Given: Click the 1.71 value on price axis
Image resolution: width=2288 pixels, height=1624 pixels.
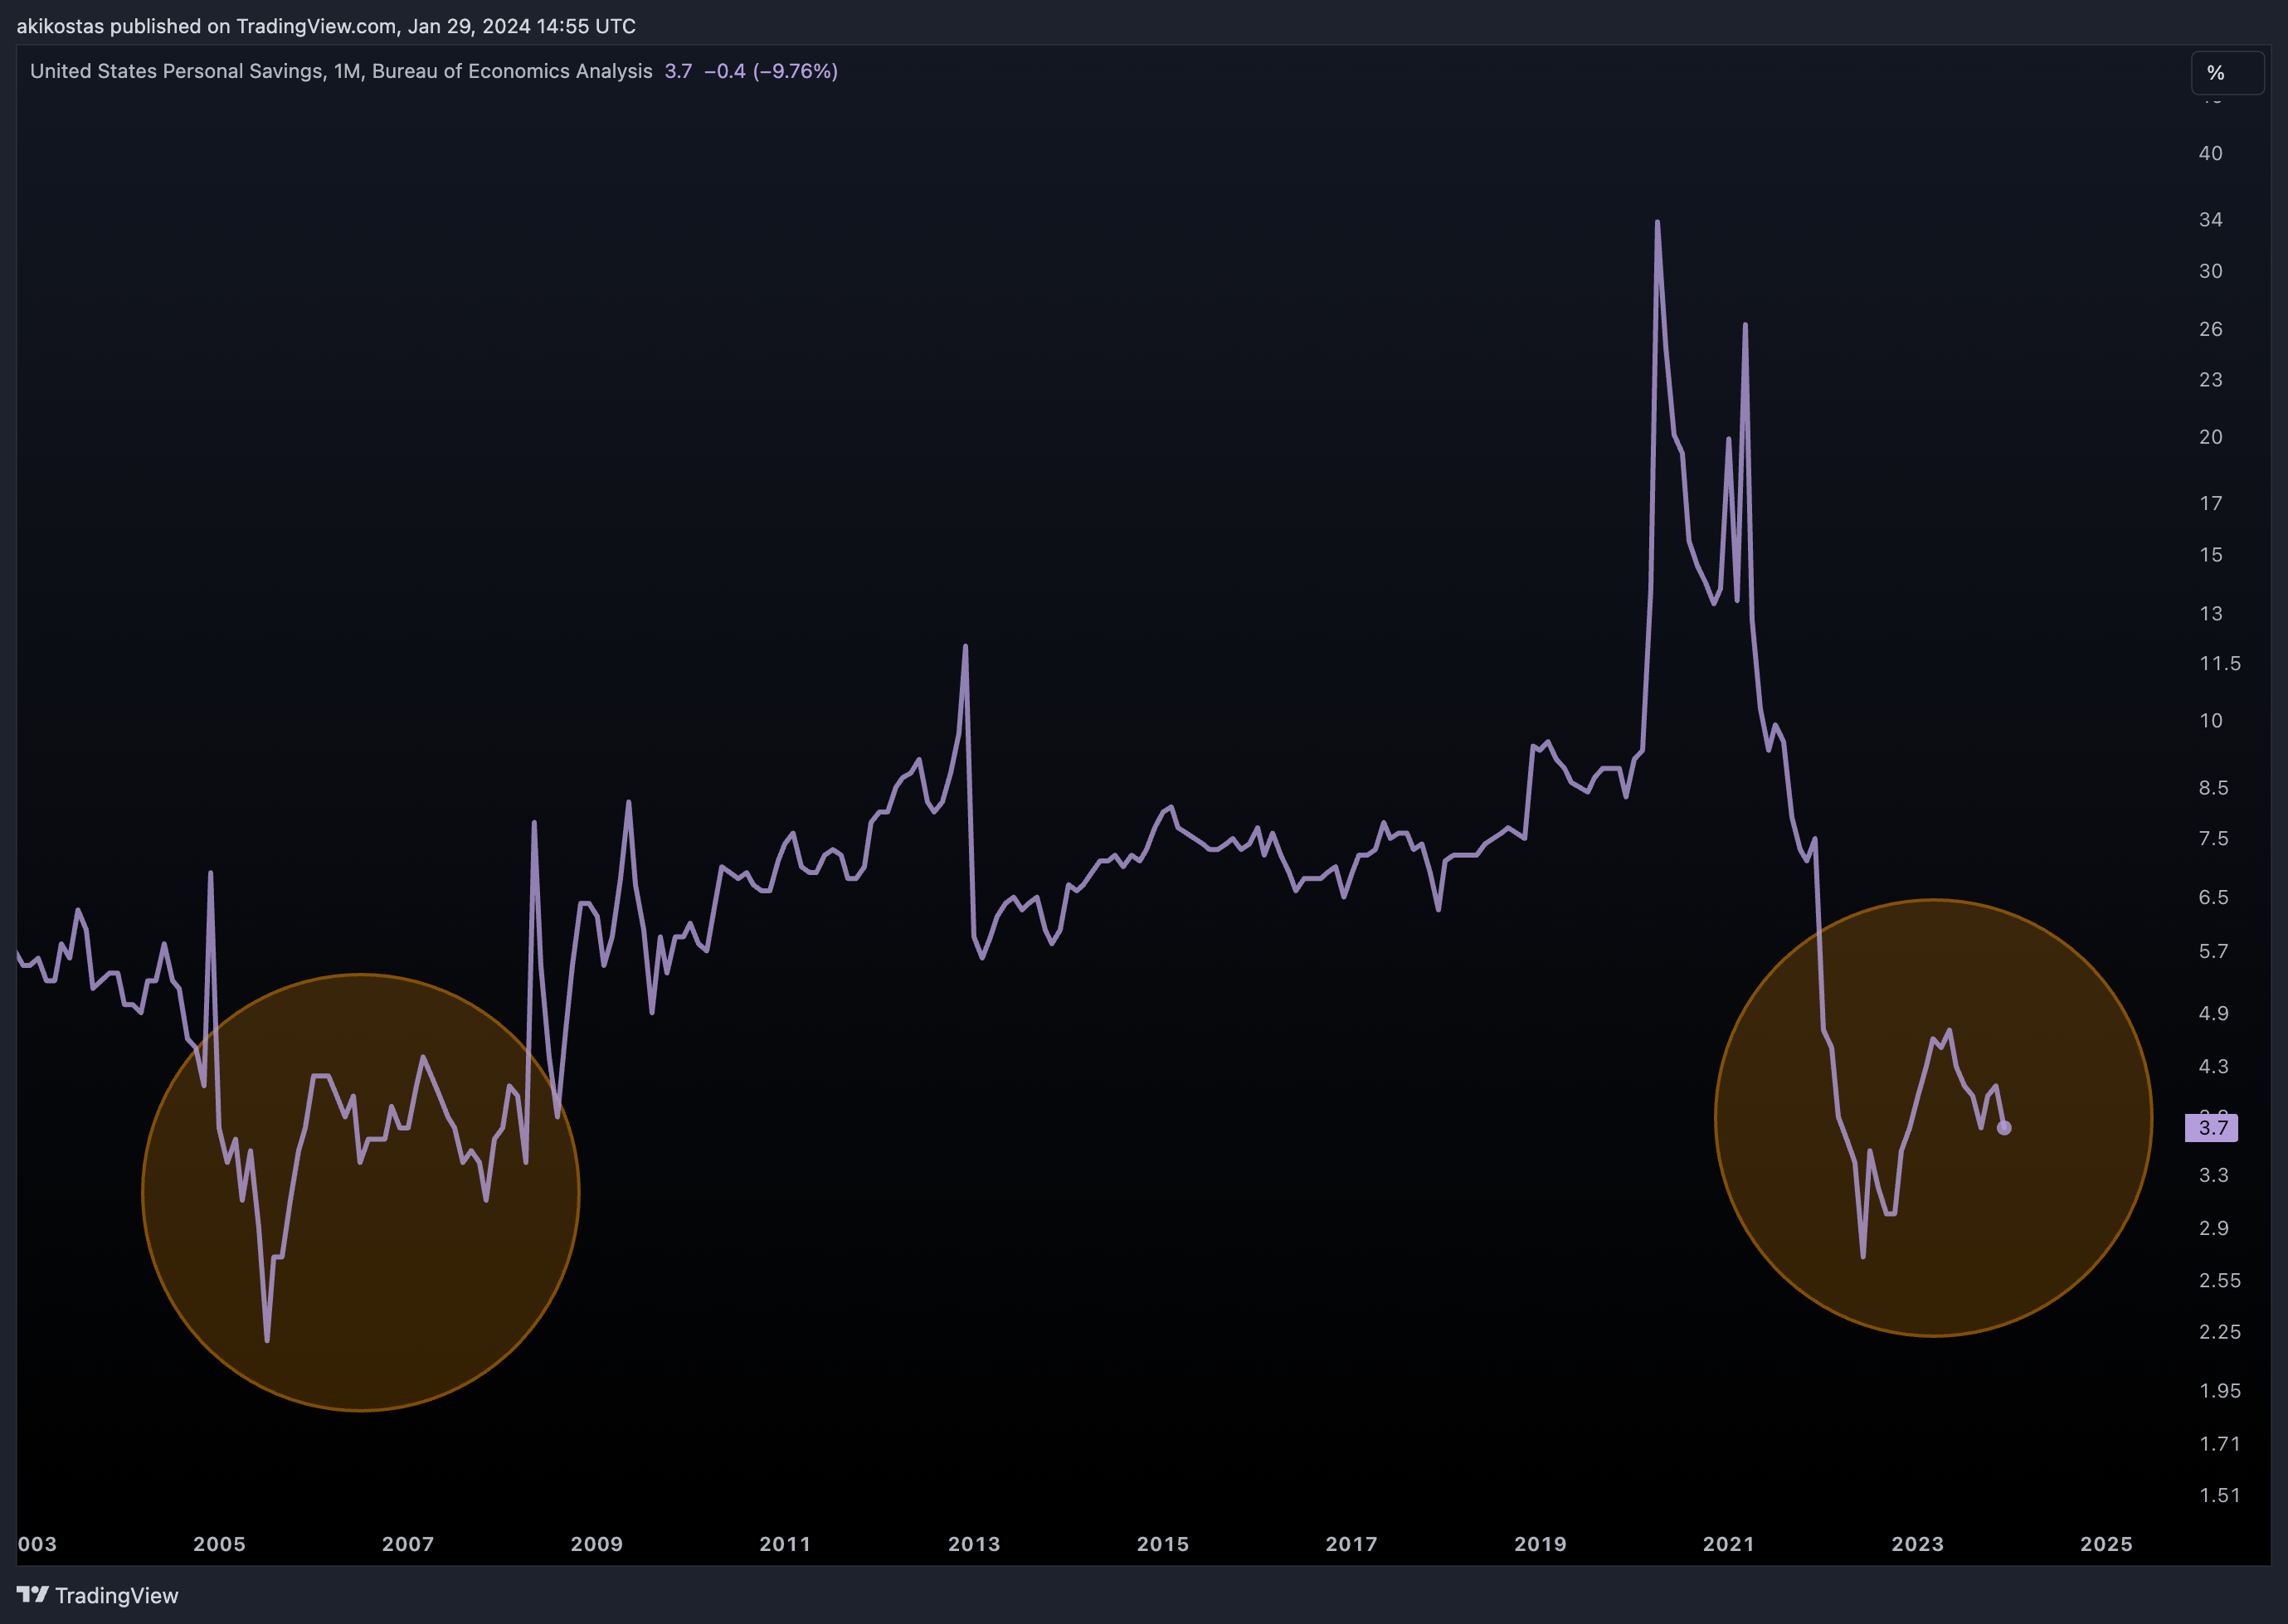Looking at the screenshot, I should pyautogui.click(x=2220, y=1443).
